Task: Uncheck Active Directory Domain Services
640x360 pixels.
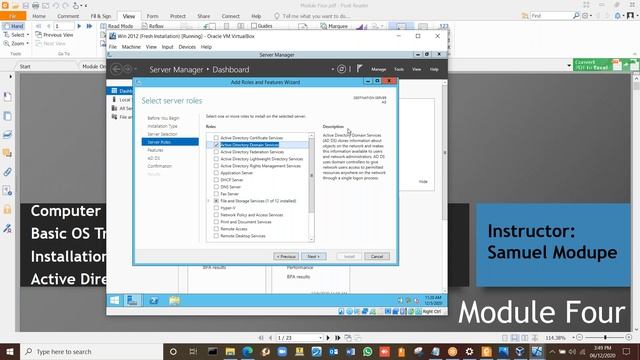Action: (x=216, y=145)
